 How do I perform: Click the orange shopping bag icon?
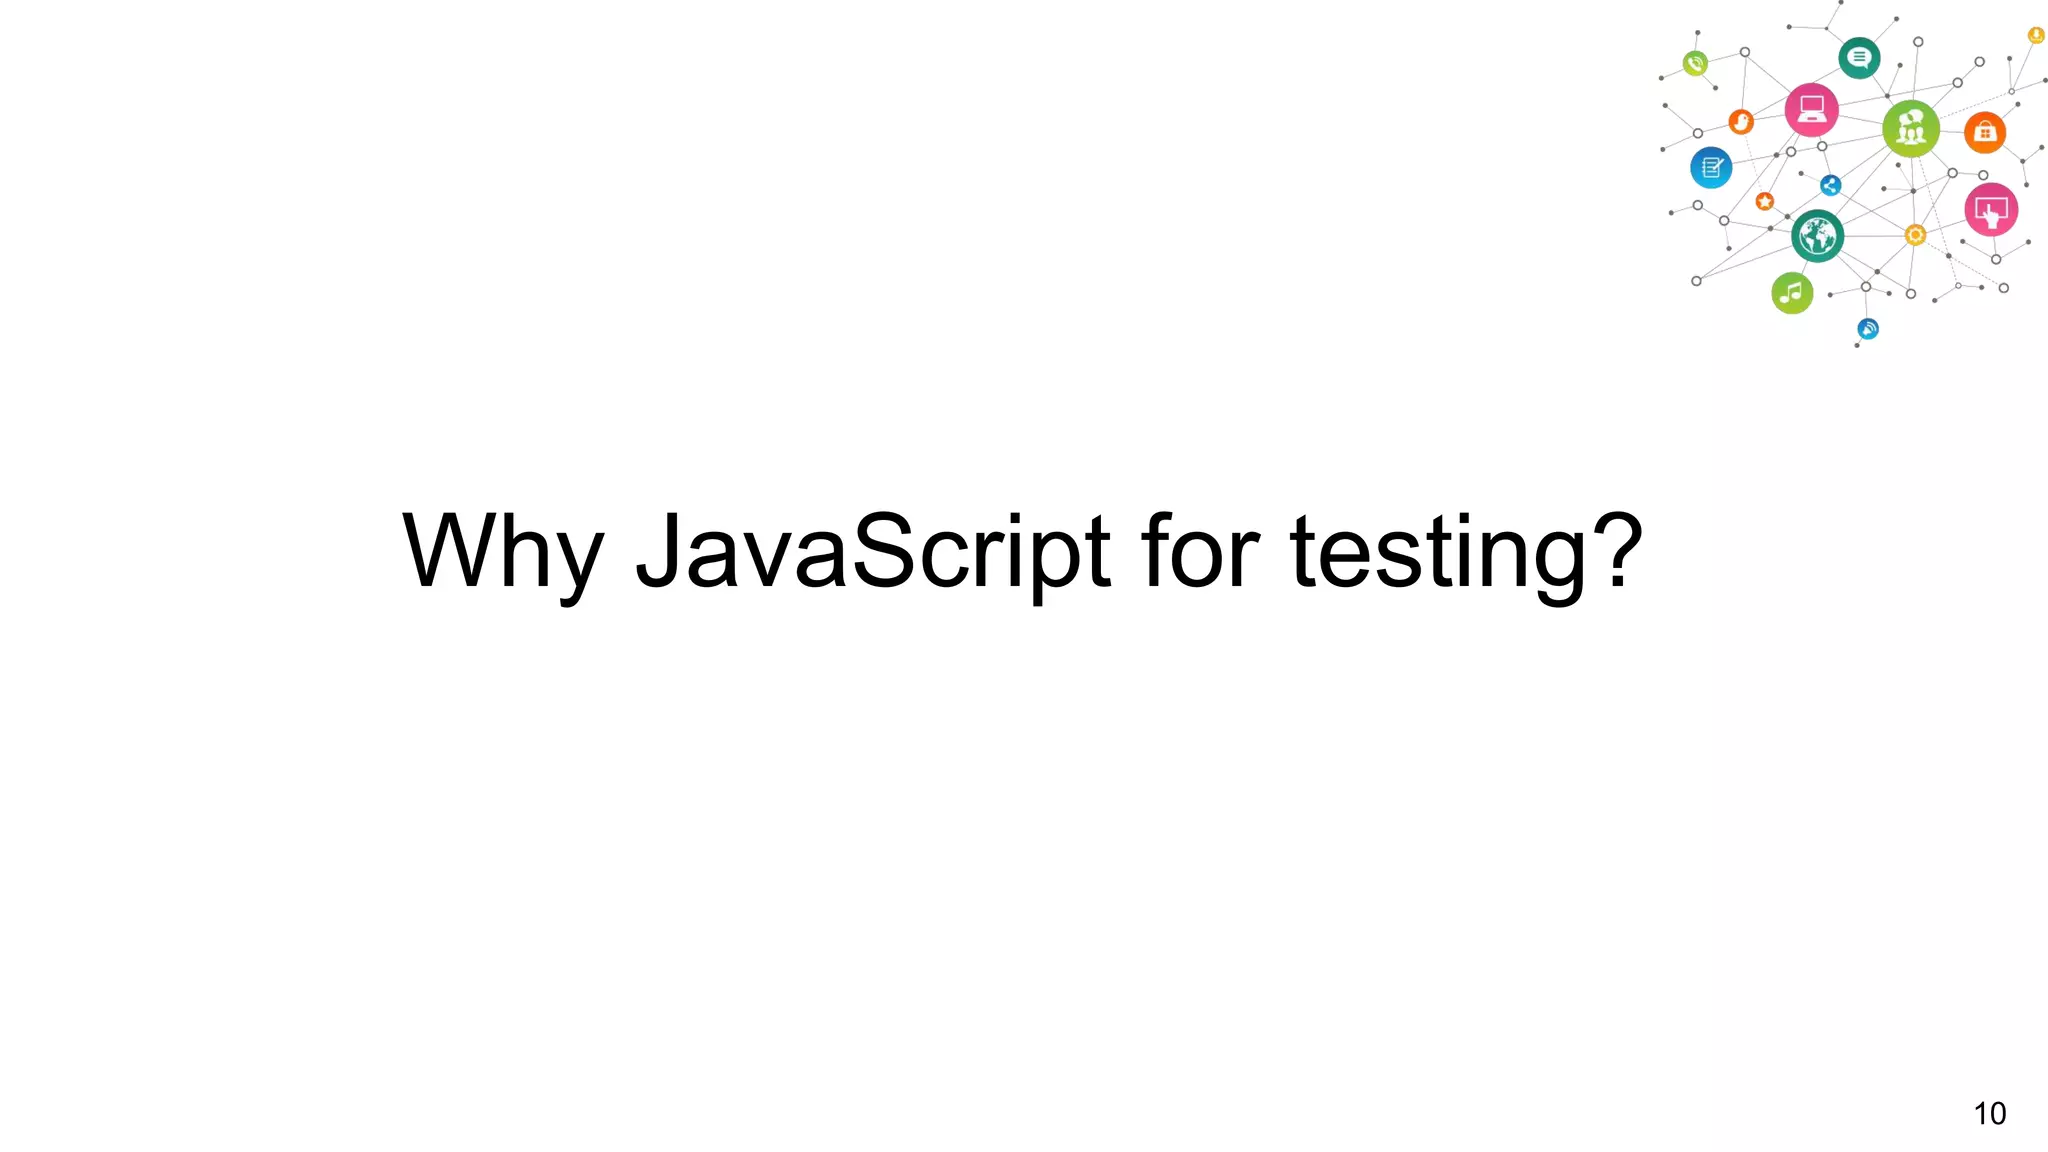click(x=1985, y=132)
